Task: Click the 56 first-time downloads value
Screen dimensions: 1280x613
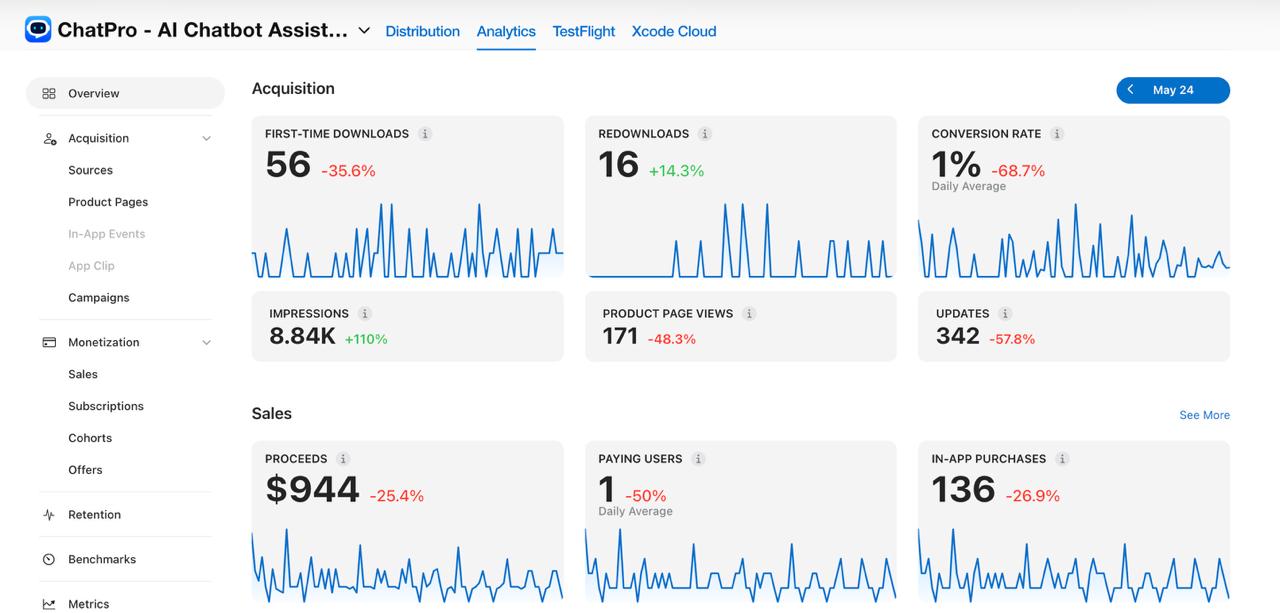Action: point(288,164)
